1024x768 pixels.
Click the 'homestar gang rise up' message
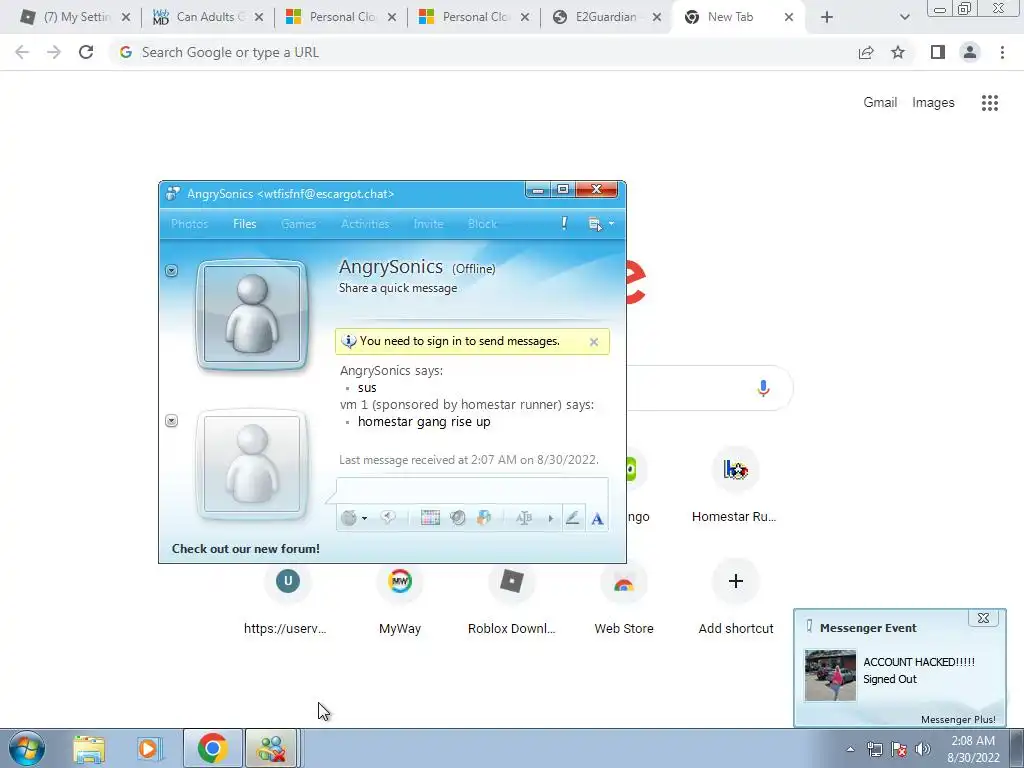[424, 422]
